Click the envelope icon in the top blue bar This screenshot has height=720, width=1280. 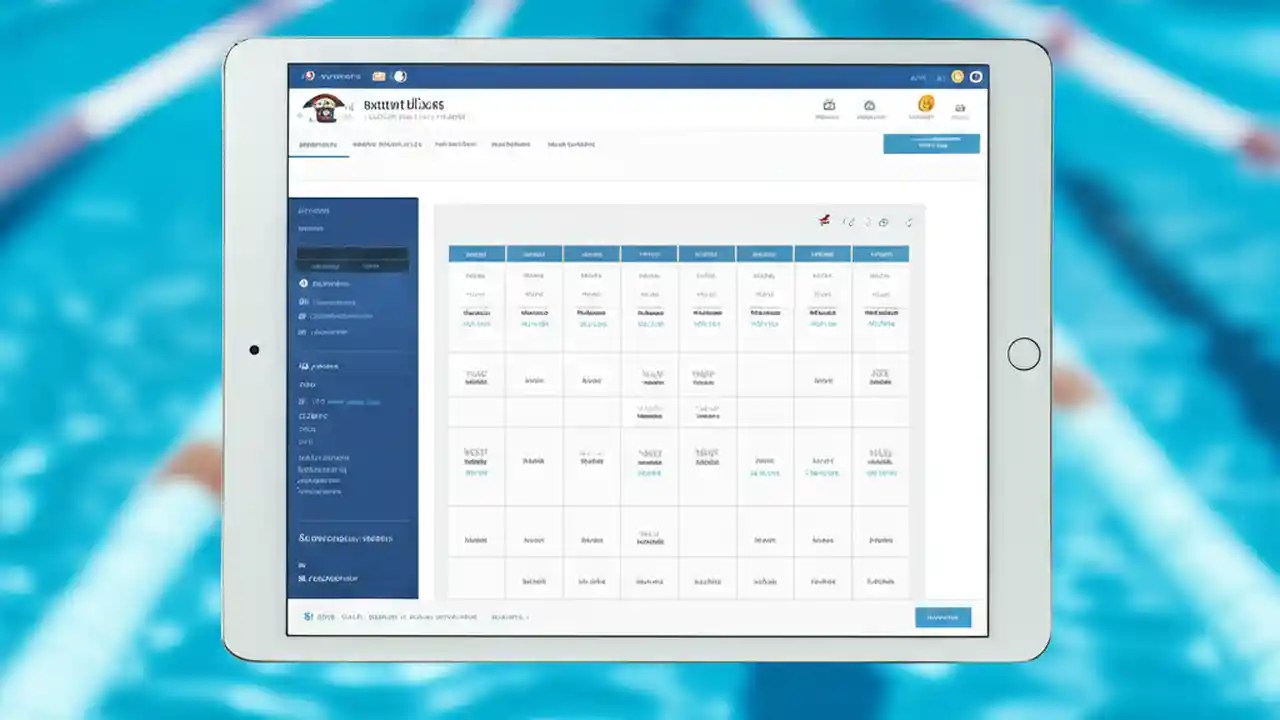[x=378, y=75]
